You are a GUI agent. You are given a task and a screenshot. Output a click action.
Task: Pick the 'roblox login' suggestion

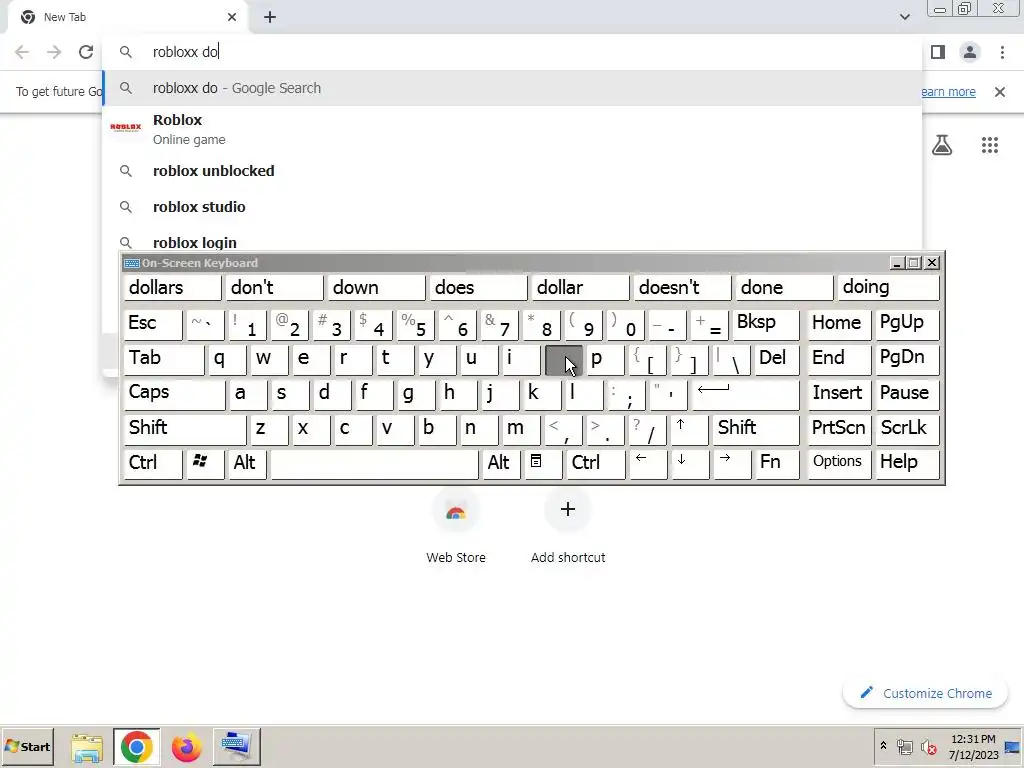[512, 239]
